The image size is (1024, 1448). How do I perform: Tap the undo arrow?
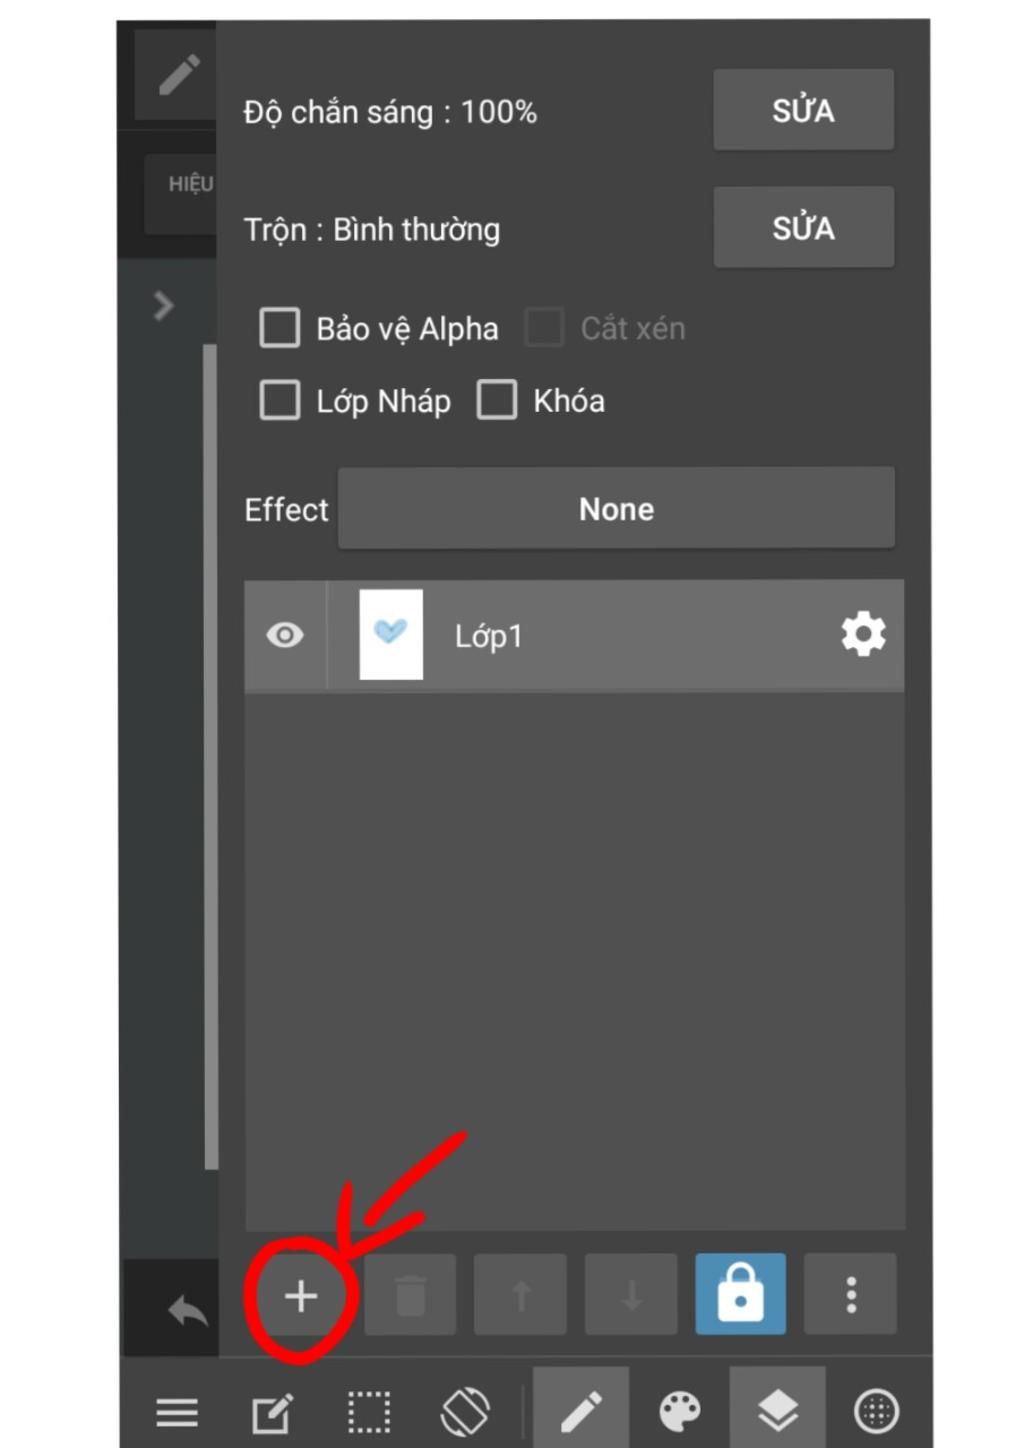(187, 1309)
